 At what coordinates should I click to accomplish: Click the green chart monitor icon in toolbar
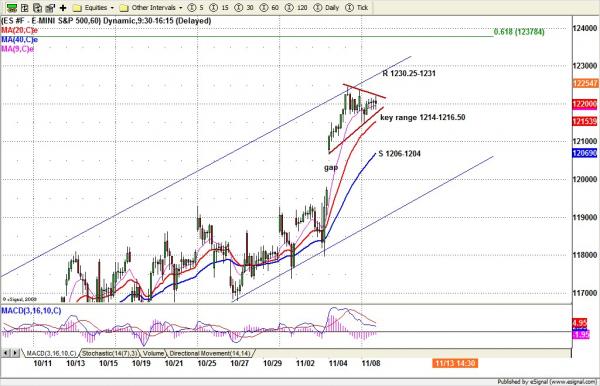(x=12, y=8)
